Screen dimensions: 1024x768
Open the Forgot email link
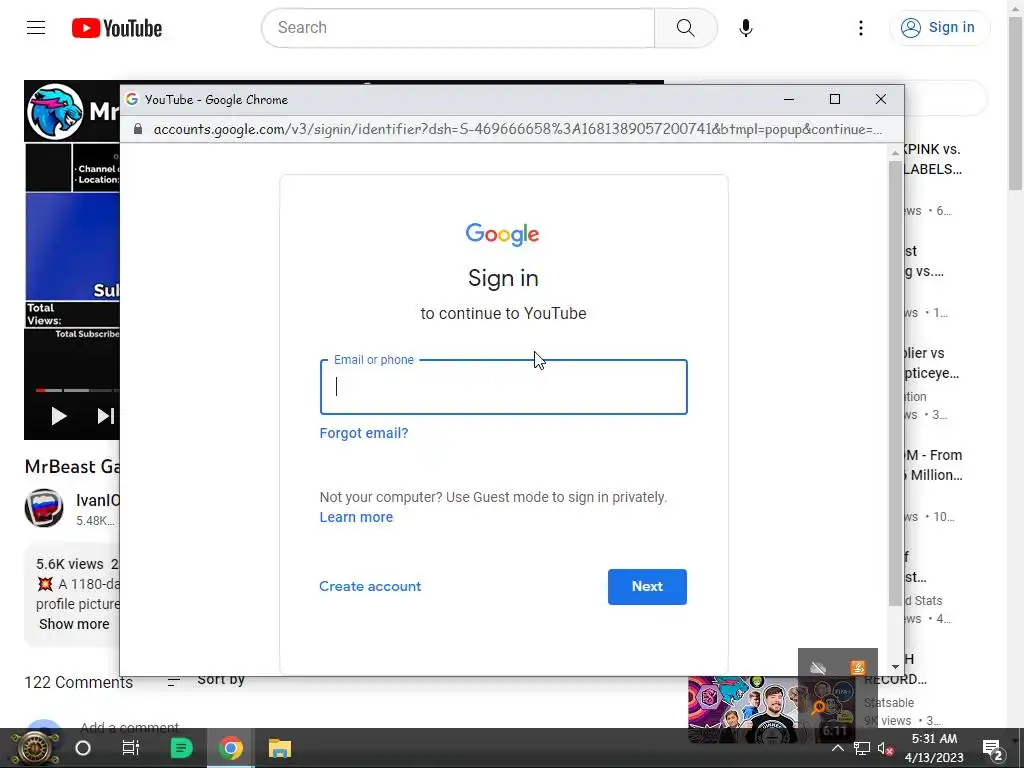[364, 433]
